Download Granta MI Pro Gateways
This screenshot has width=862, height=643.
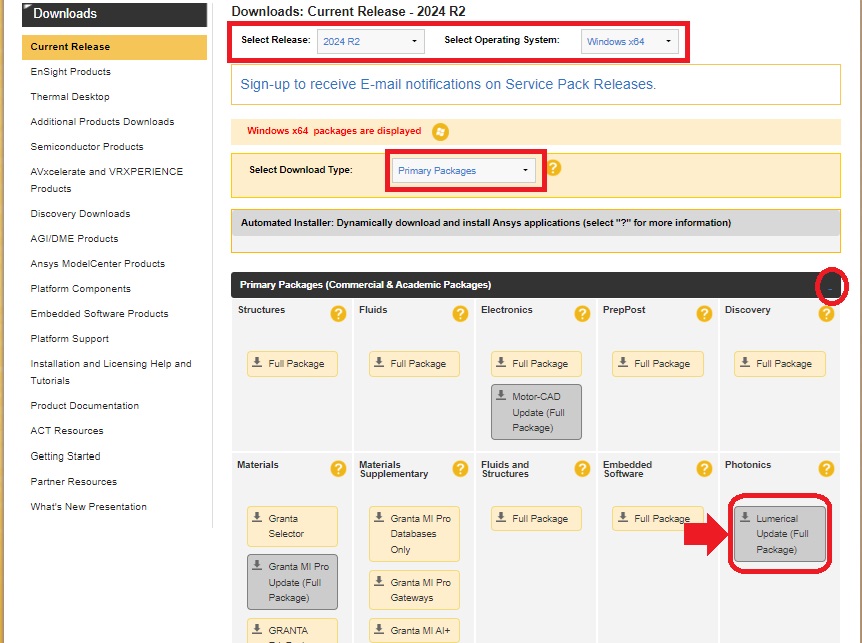(415, 590)
